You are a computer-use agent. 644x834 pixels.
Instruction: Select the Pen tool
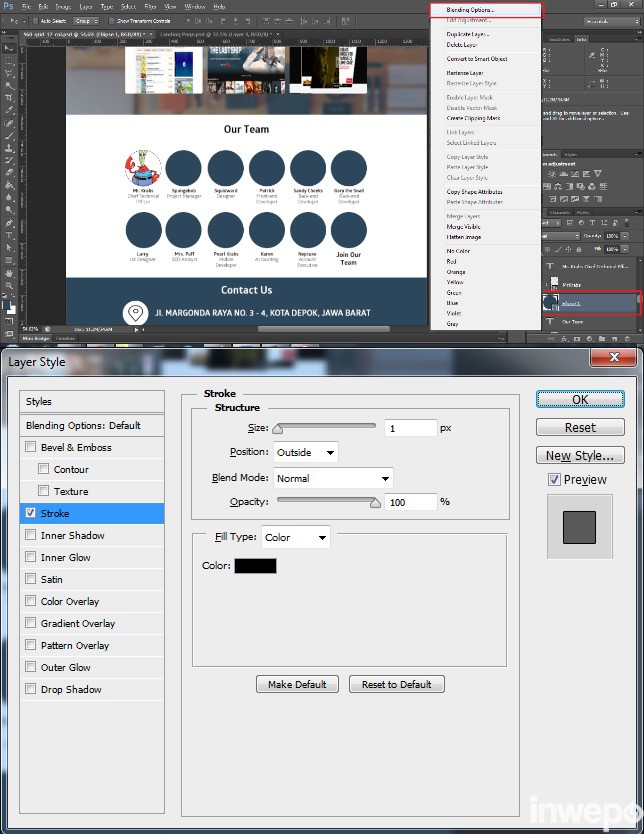pyautogui.click(x=9, y=223)
